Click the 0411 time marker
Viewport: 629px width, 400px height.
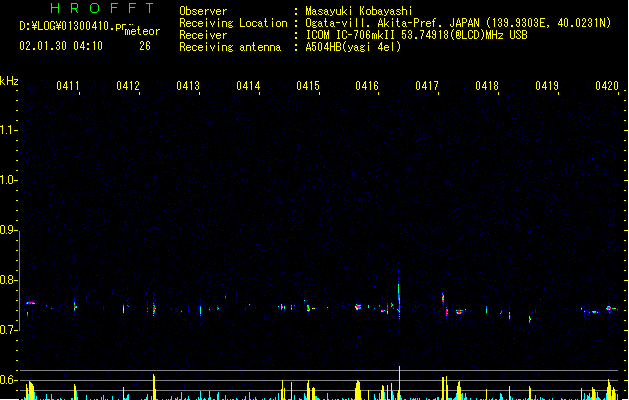click(x=67, y=86)
